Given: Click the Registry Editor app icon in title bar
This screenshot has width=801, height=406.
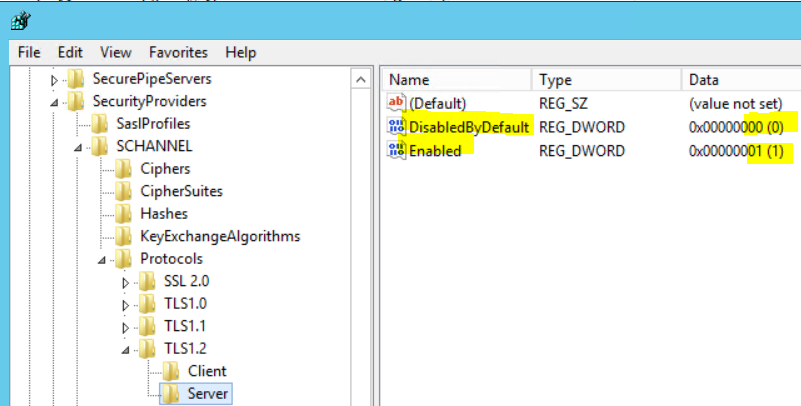Looking at the screenshot, I should (x=21, y=21).
